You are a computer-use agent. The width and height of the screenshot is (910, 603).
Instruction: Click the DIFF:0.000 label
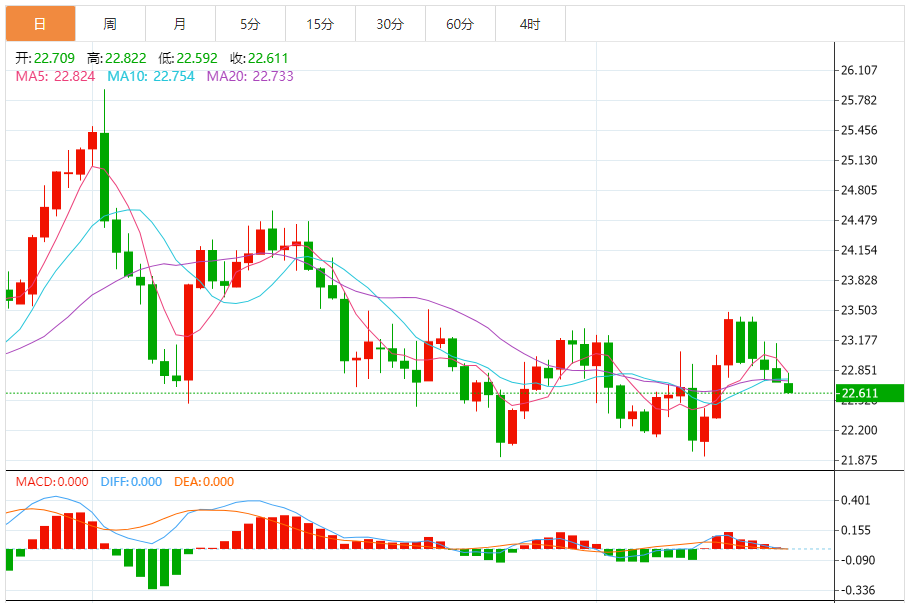coord(131,482)
